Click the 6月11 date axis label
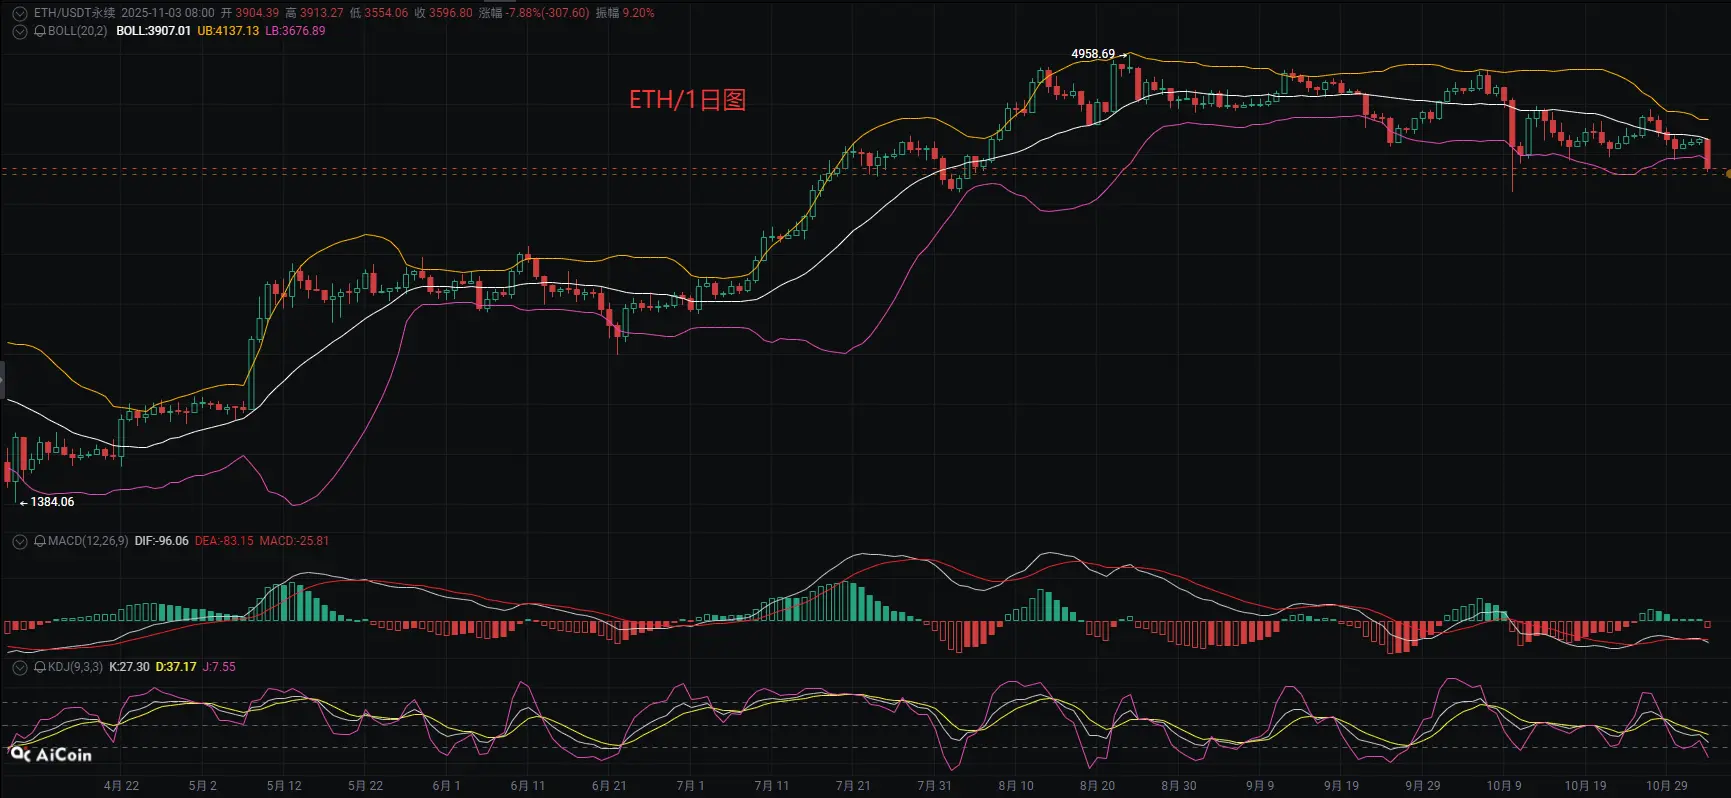Image resolution: width=1731 pixels, height=798 pixels. click(x=527, y=786)
